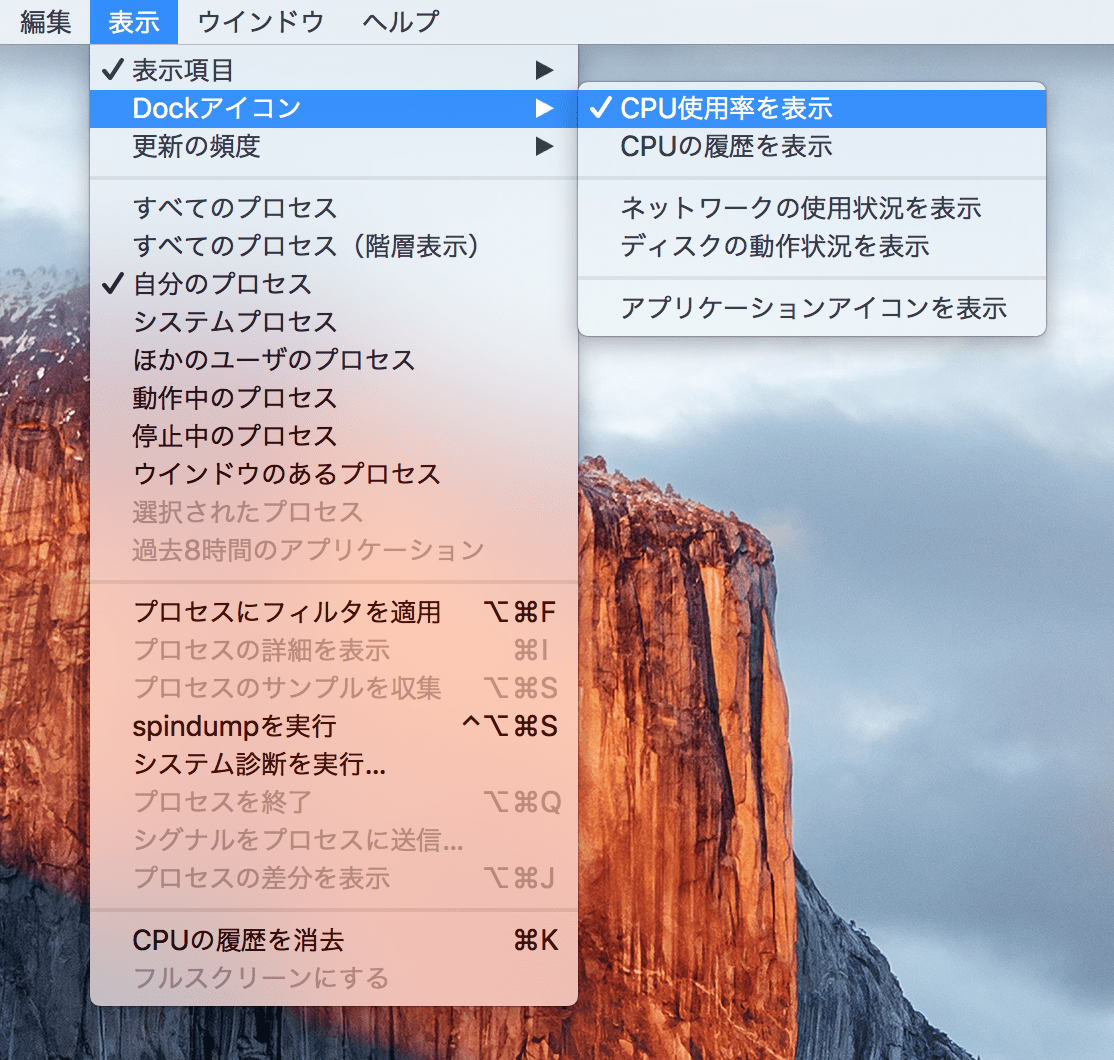Viewport: 1114px width, 1060px height.
Task: Open the ヘルプ menu
Action: 396,21
